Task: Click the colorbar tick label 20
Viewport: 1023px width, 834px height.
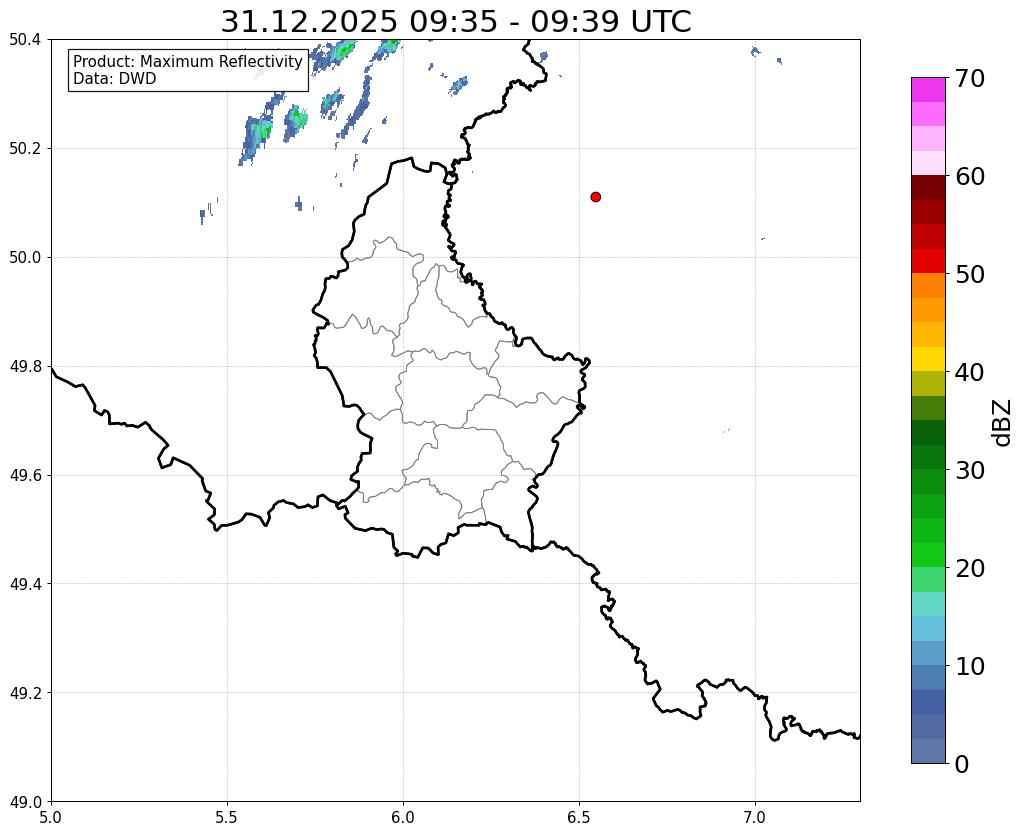Action: click(x=970, y=568)
